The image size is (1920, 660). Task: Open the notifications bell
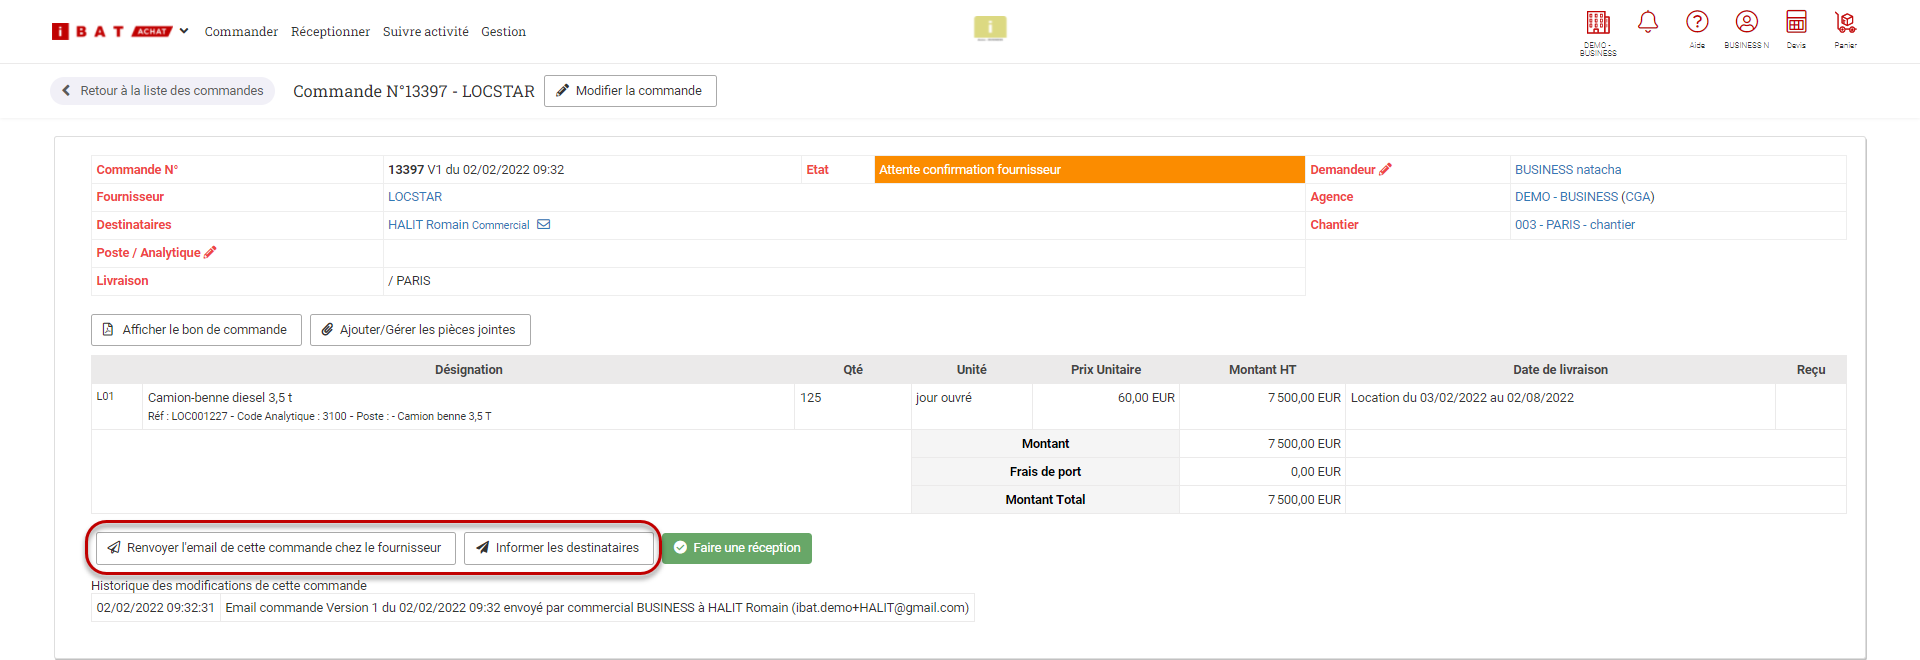click(x=1648, y=22)
